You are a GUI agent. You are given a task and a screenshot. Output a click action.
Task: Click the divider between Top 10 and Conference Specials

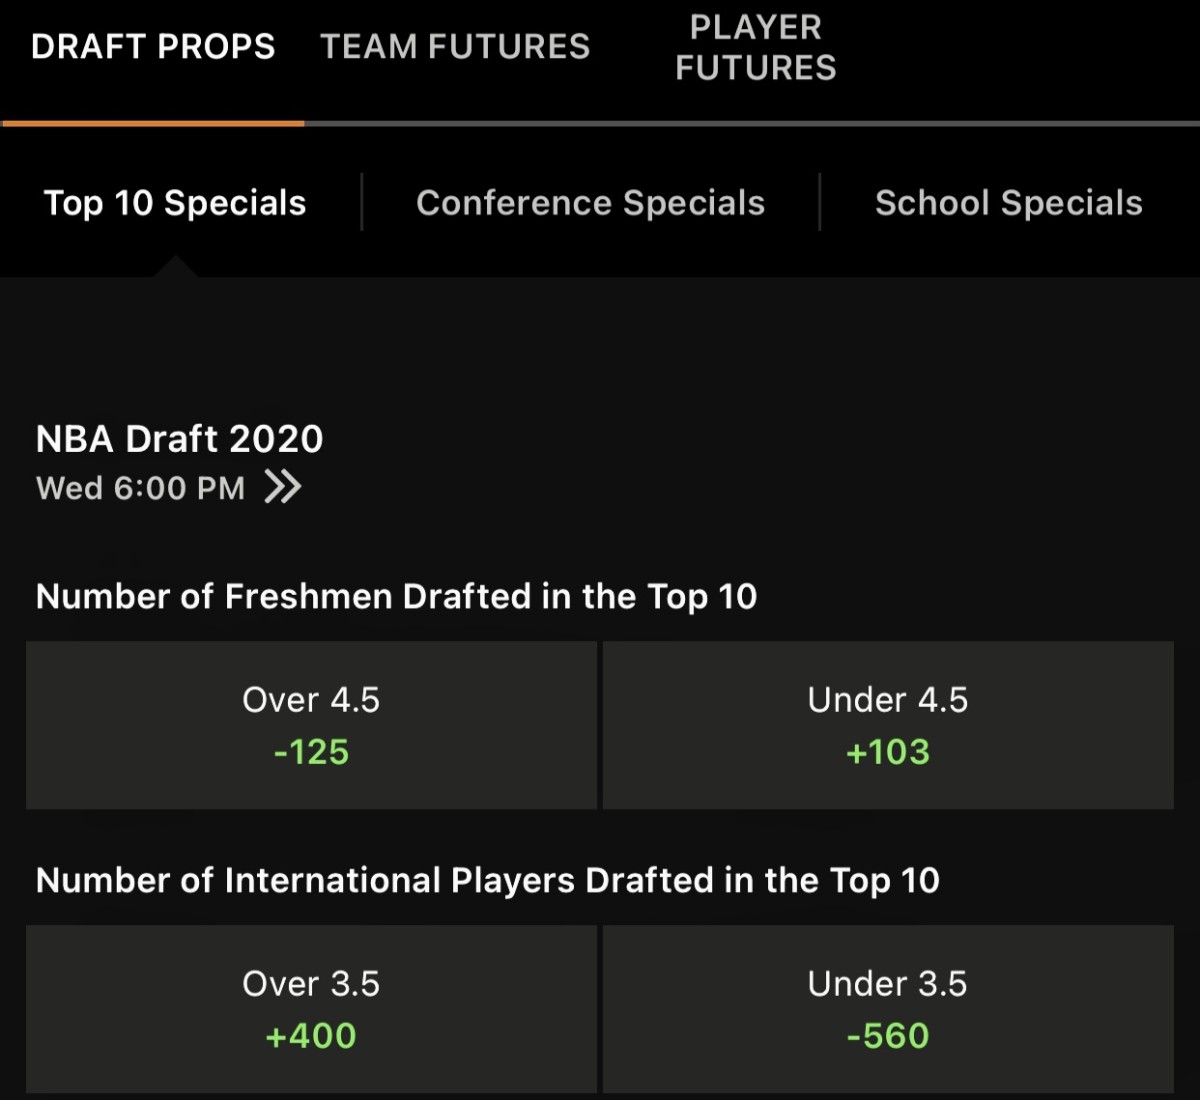click(x=361, y=202)
